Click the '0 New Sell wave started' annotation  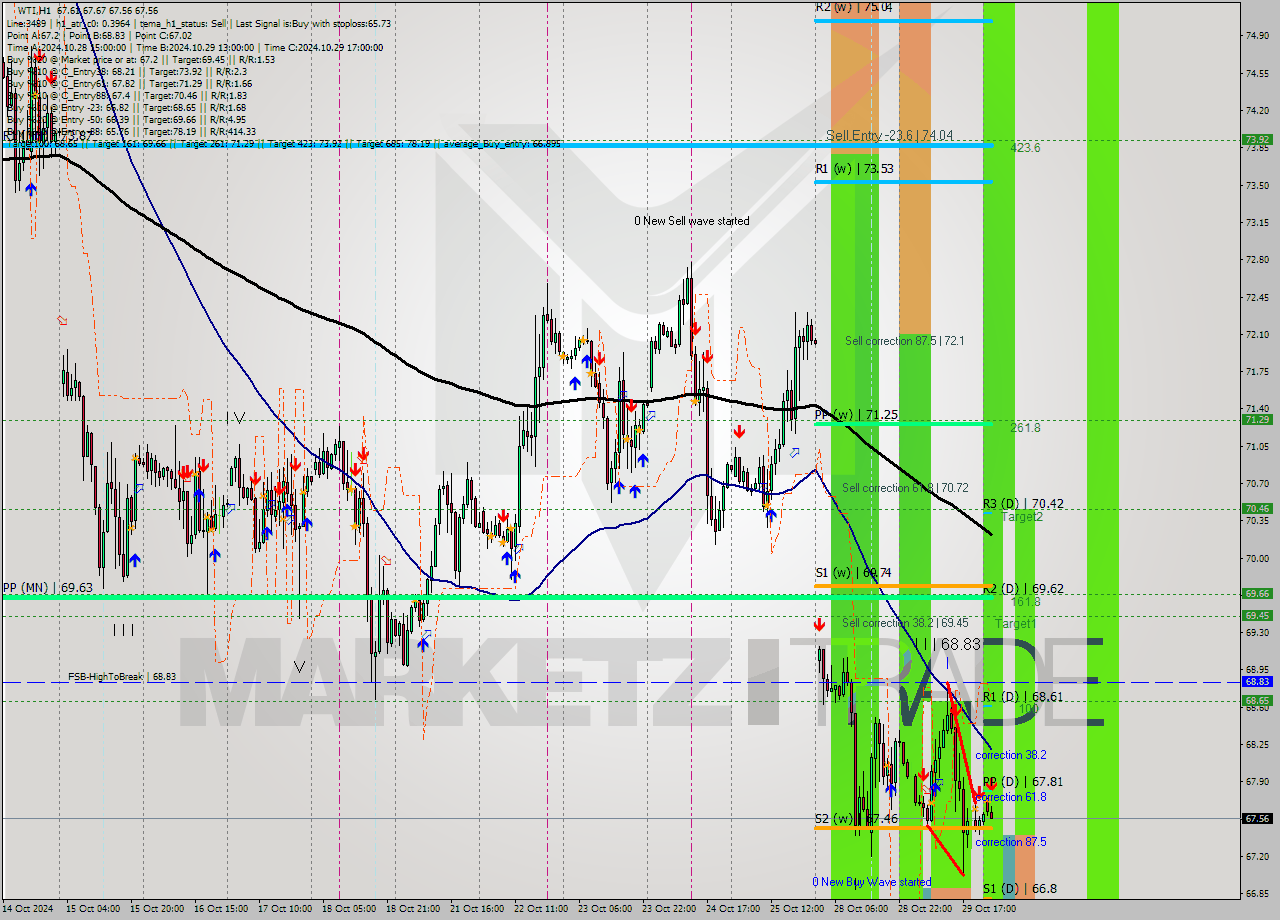pyautogui.click(x=691, y=221)
